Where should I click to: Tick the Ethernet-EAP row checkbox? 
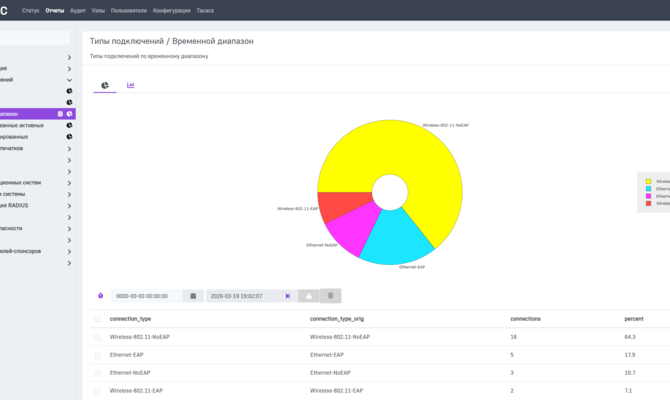pos(97,355)
